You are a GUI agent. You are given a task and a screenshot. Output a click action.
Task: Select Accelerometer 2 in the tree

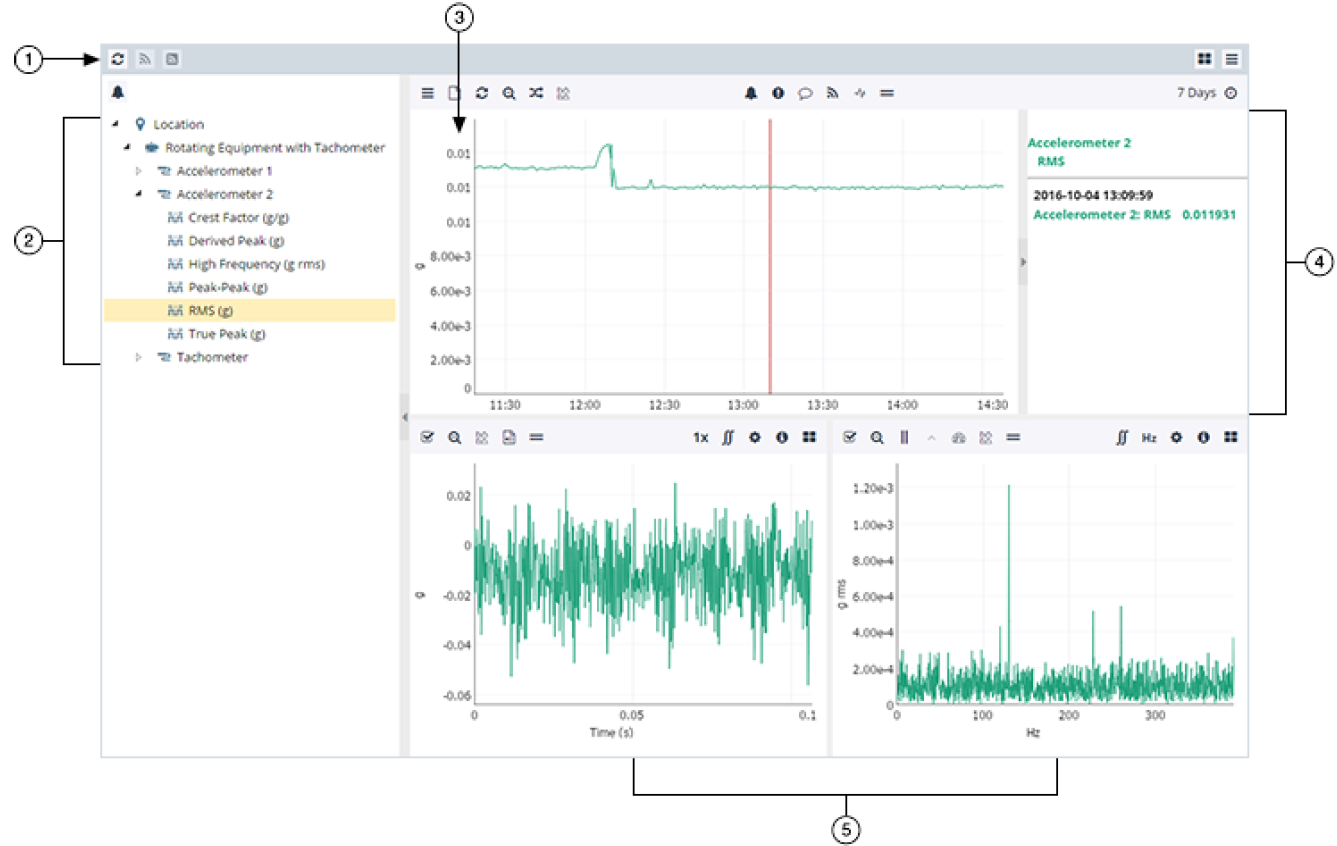point(225,194)
